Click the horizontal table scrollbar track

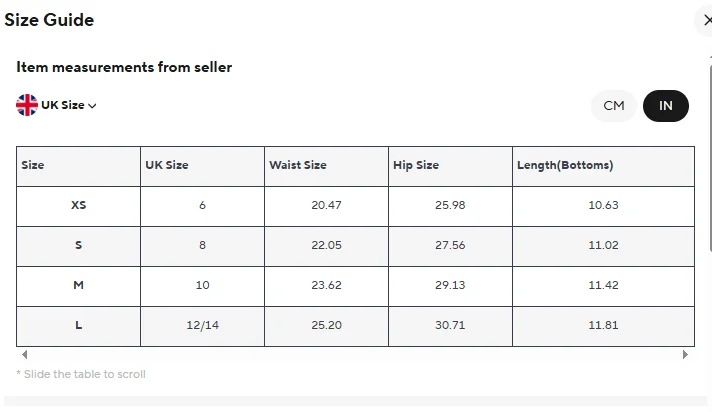pos(355,355)
